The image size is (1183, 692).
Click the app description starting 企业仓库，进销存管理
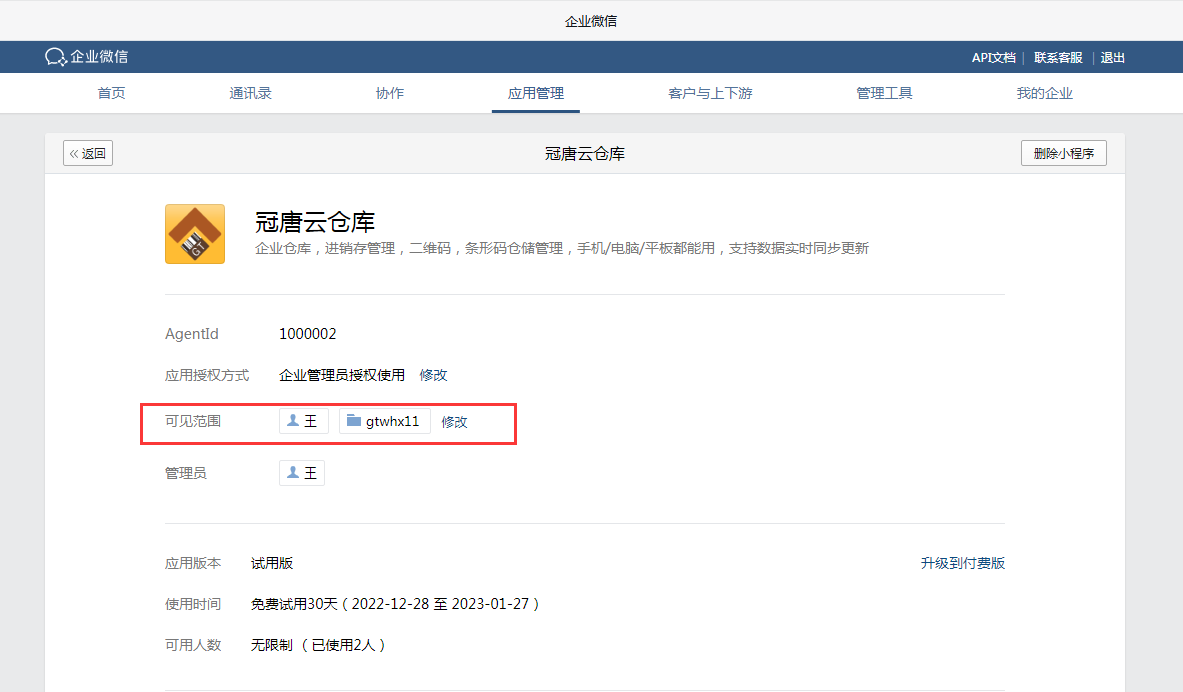pos(562,248)
